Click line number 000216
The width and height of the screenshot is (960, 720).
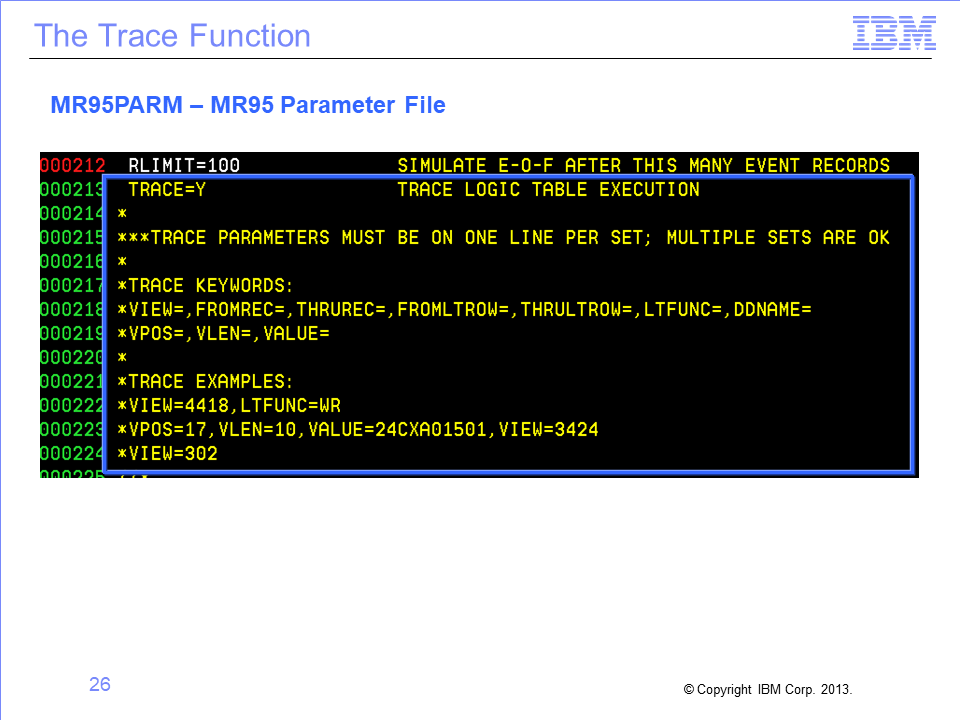tap(72, 261)
